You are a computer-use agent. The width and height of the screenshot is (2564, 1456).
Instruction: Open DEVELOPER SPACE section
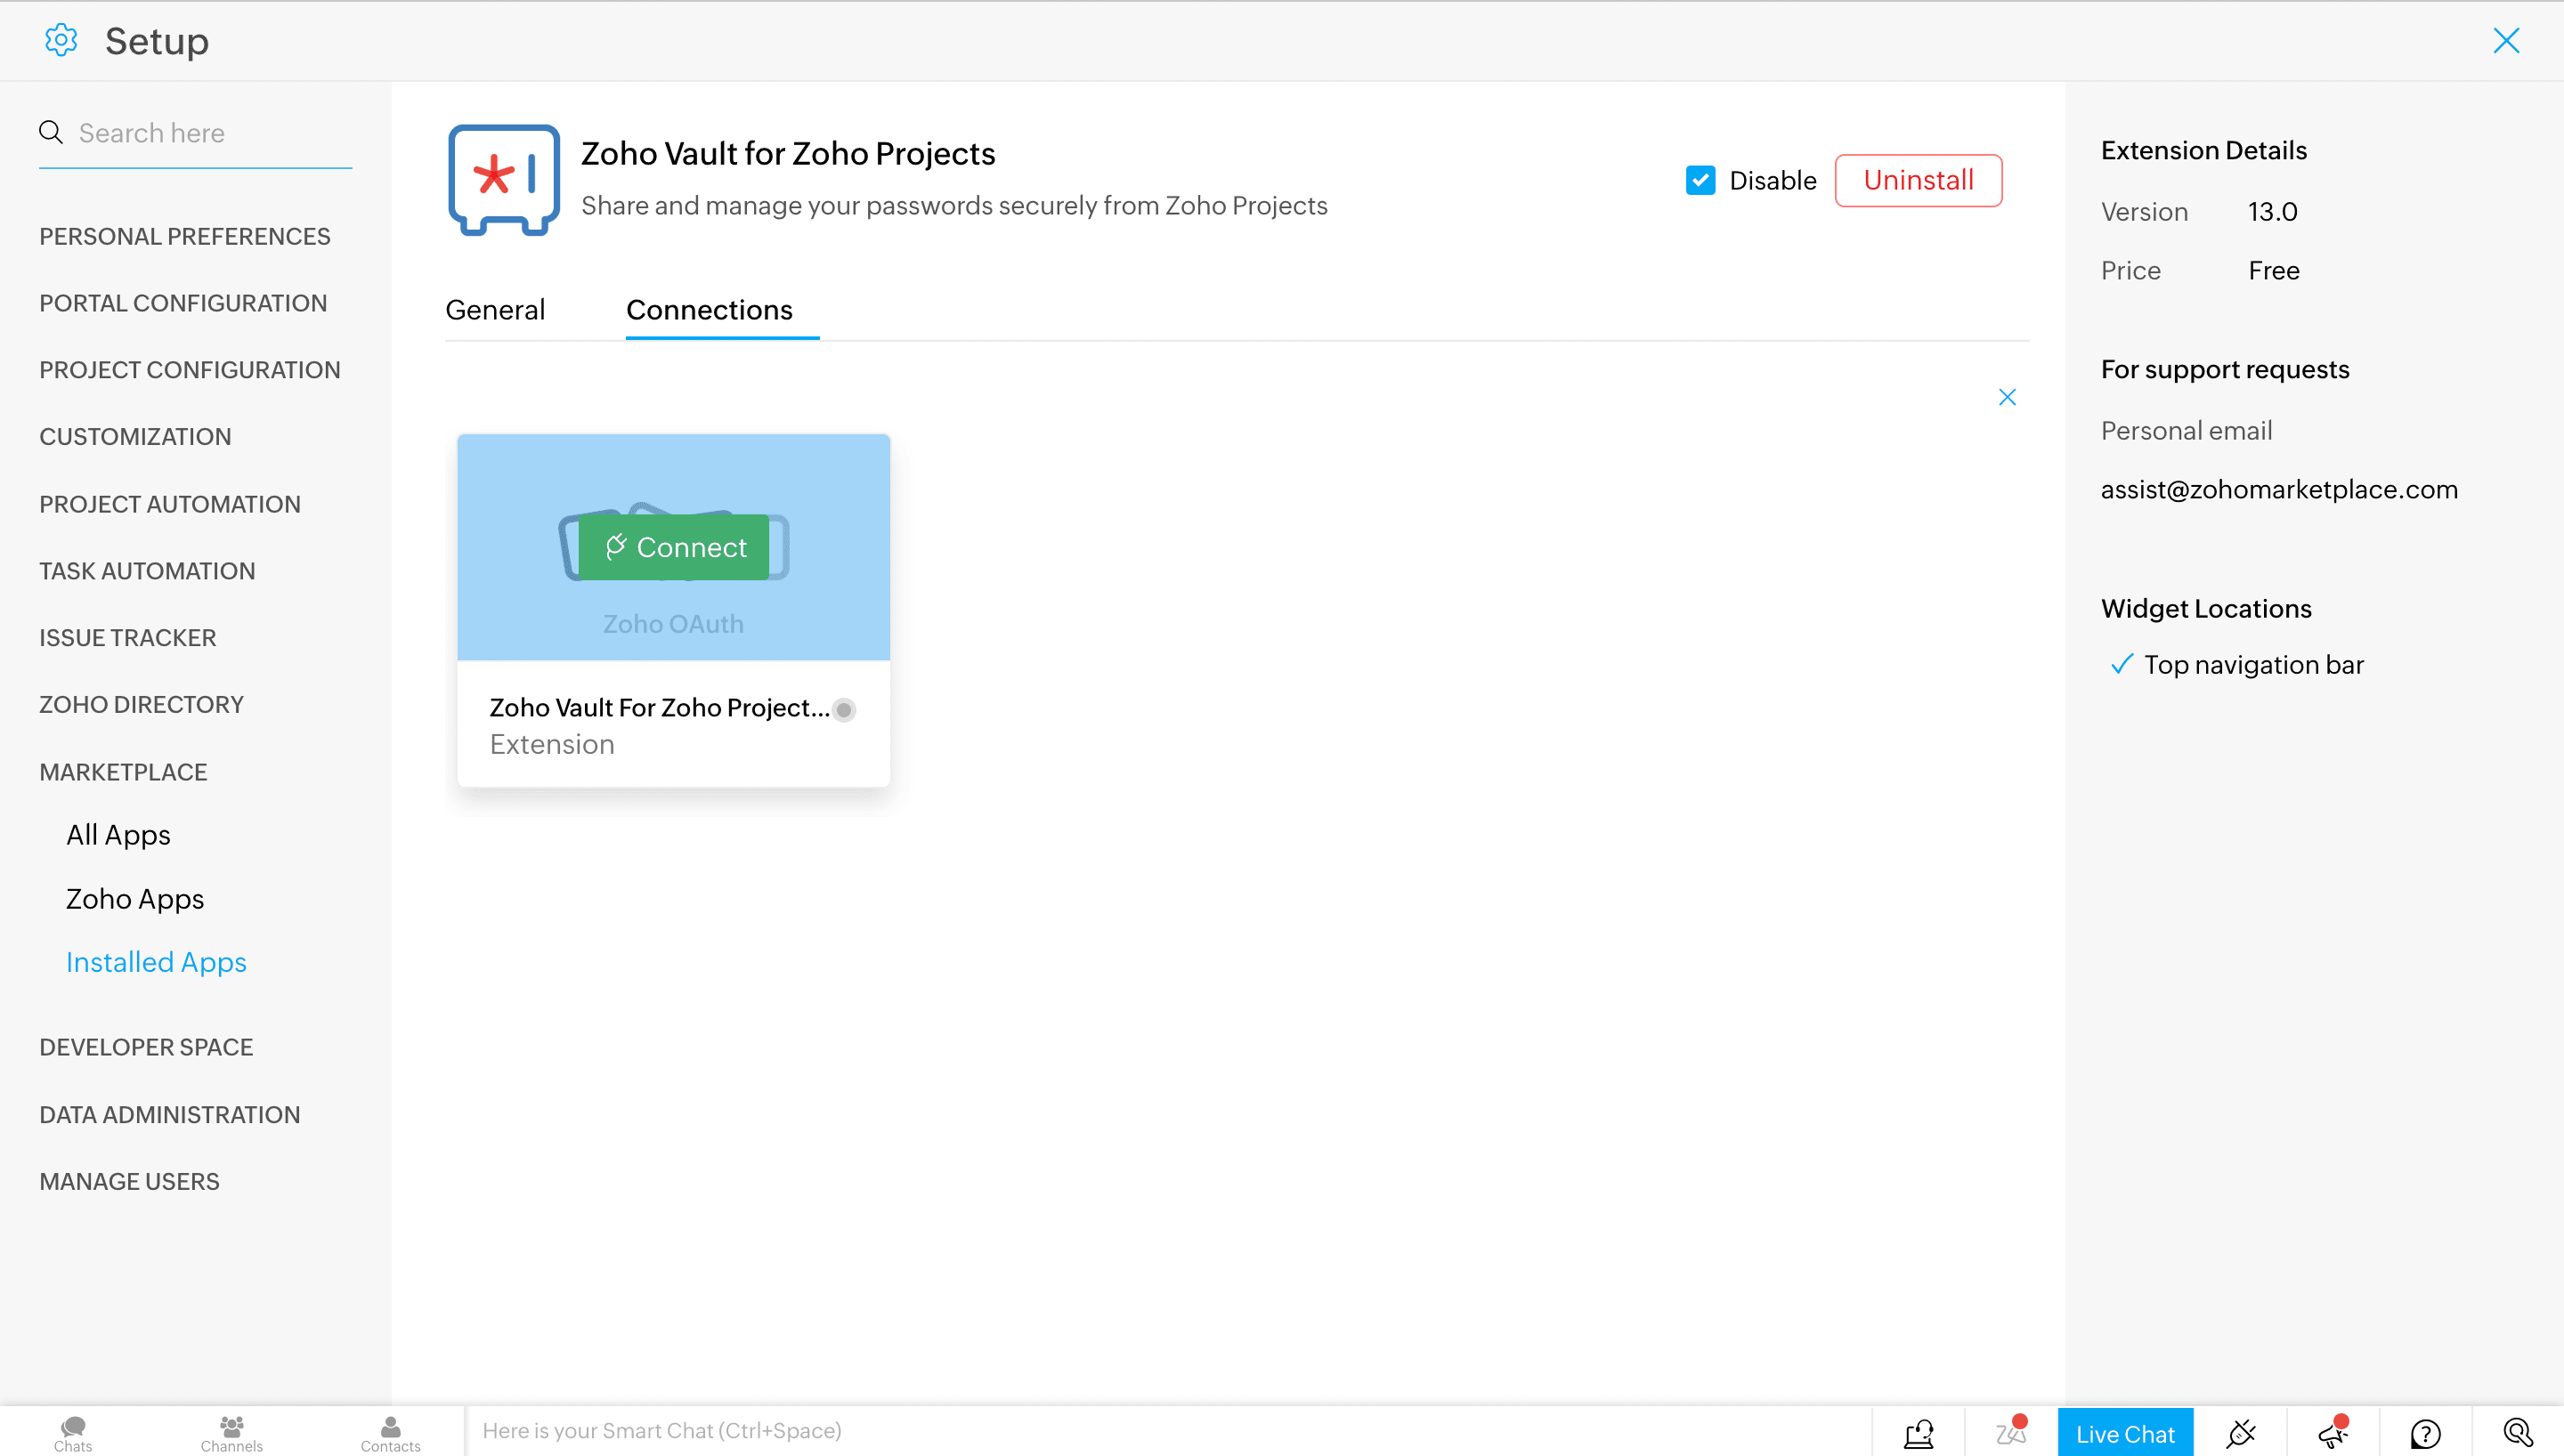click(146, 1047)
